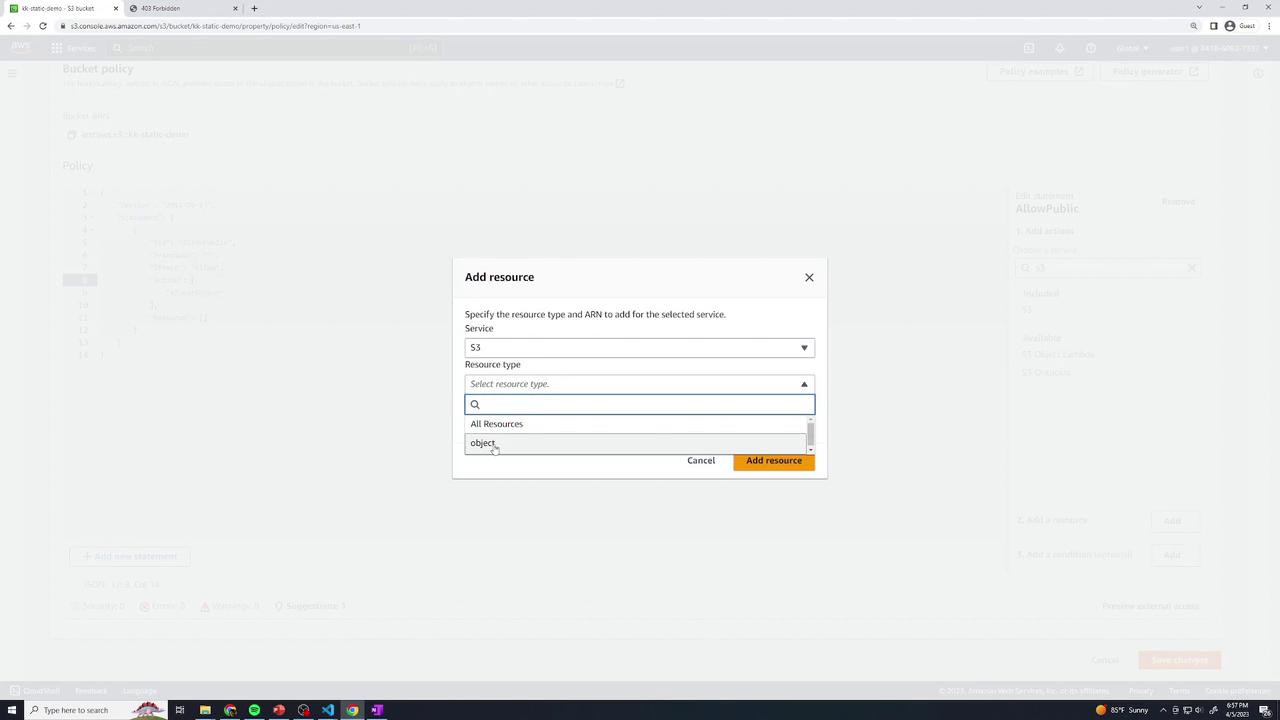This screenshot has height=720, width=1280.
Task: Toggle the browser side panel icon
Action: [1213, 26]
